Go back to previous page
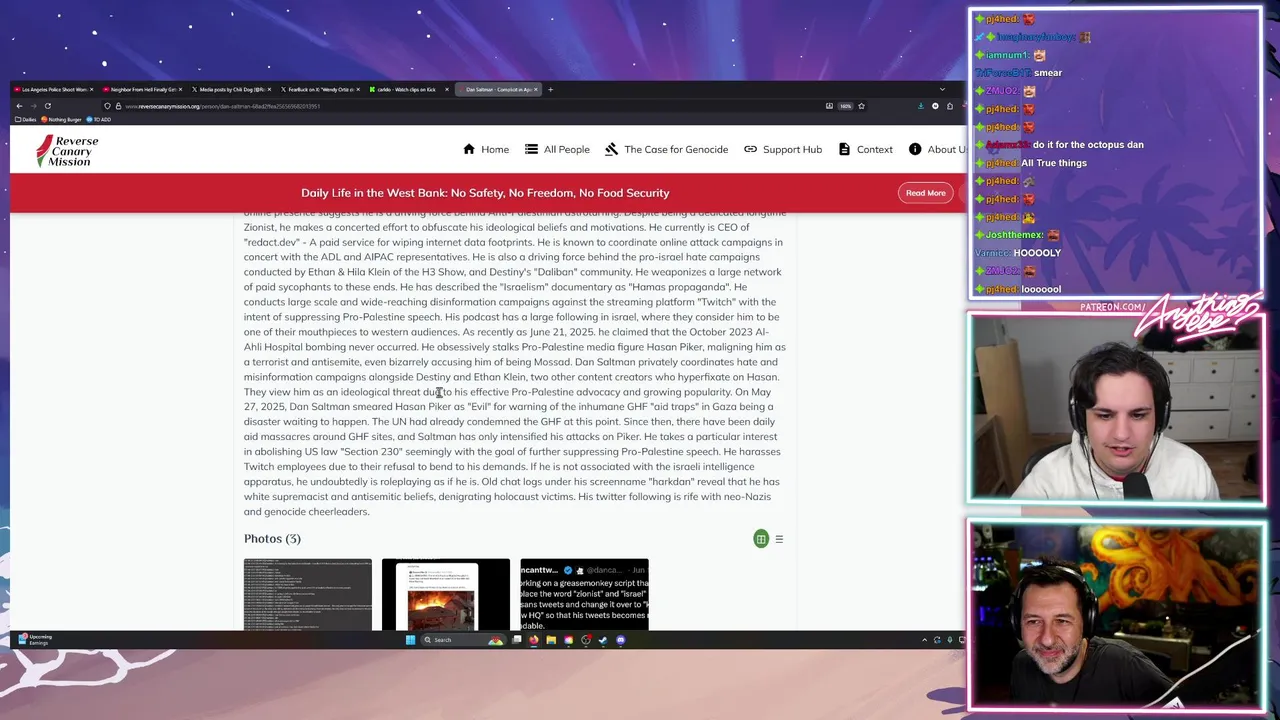The width and height of the screenshot is (1280, 720). 19,106
